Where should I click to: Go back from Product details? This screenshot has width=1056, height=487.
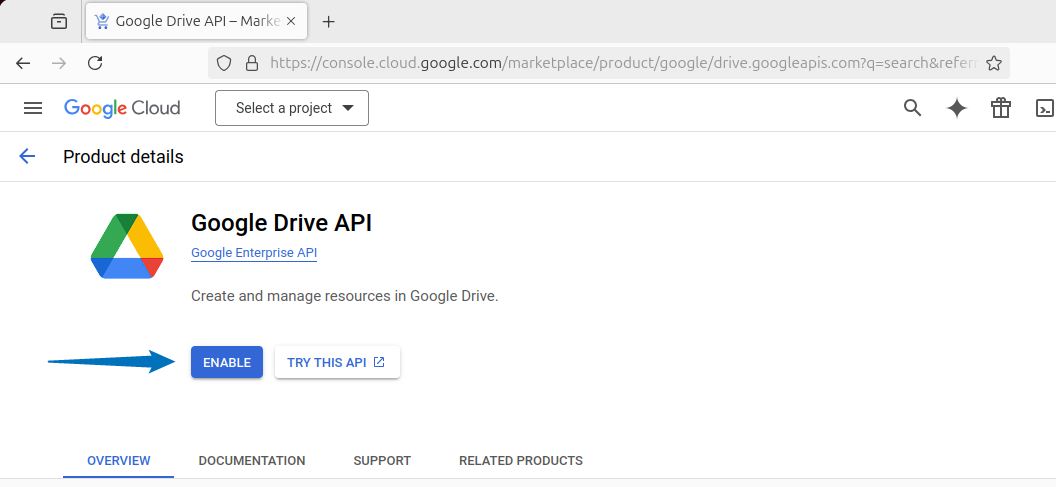point(27,156)
